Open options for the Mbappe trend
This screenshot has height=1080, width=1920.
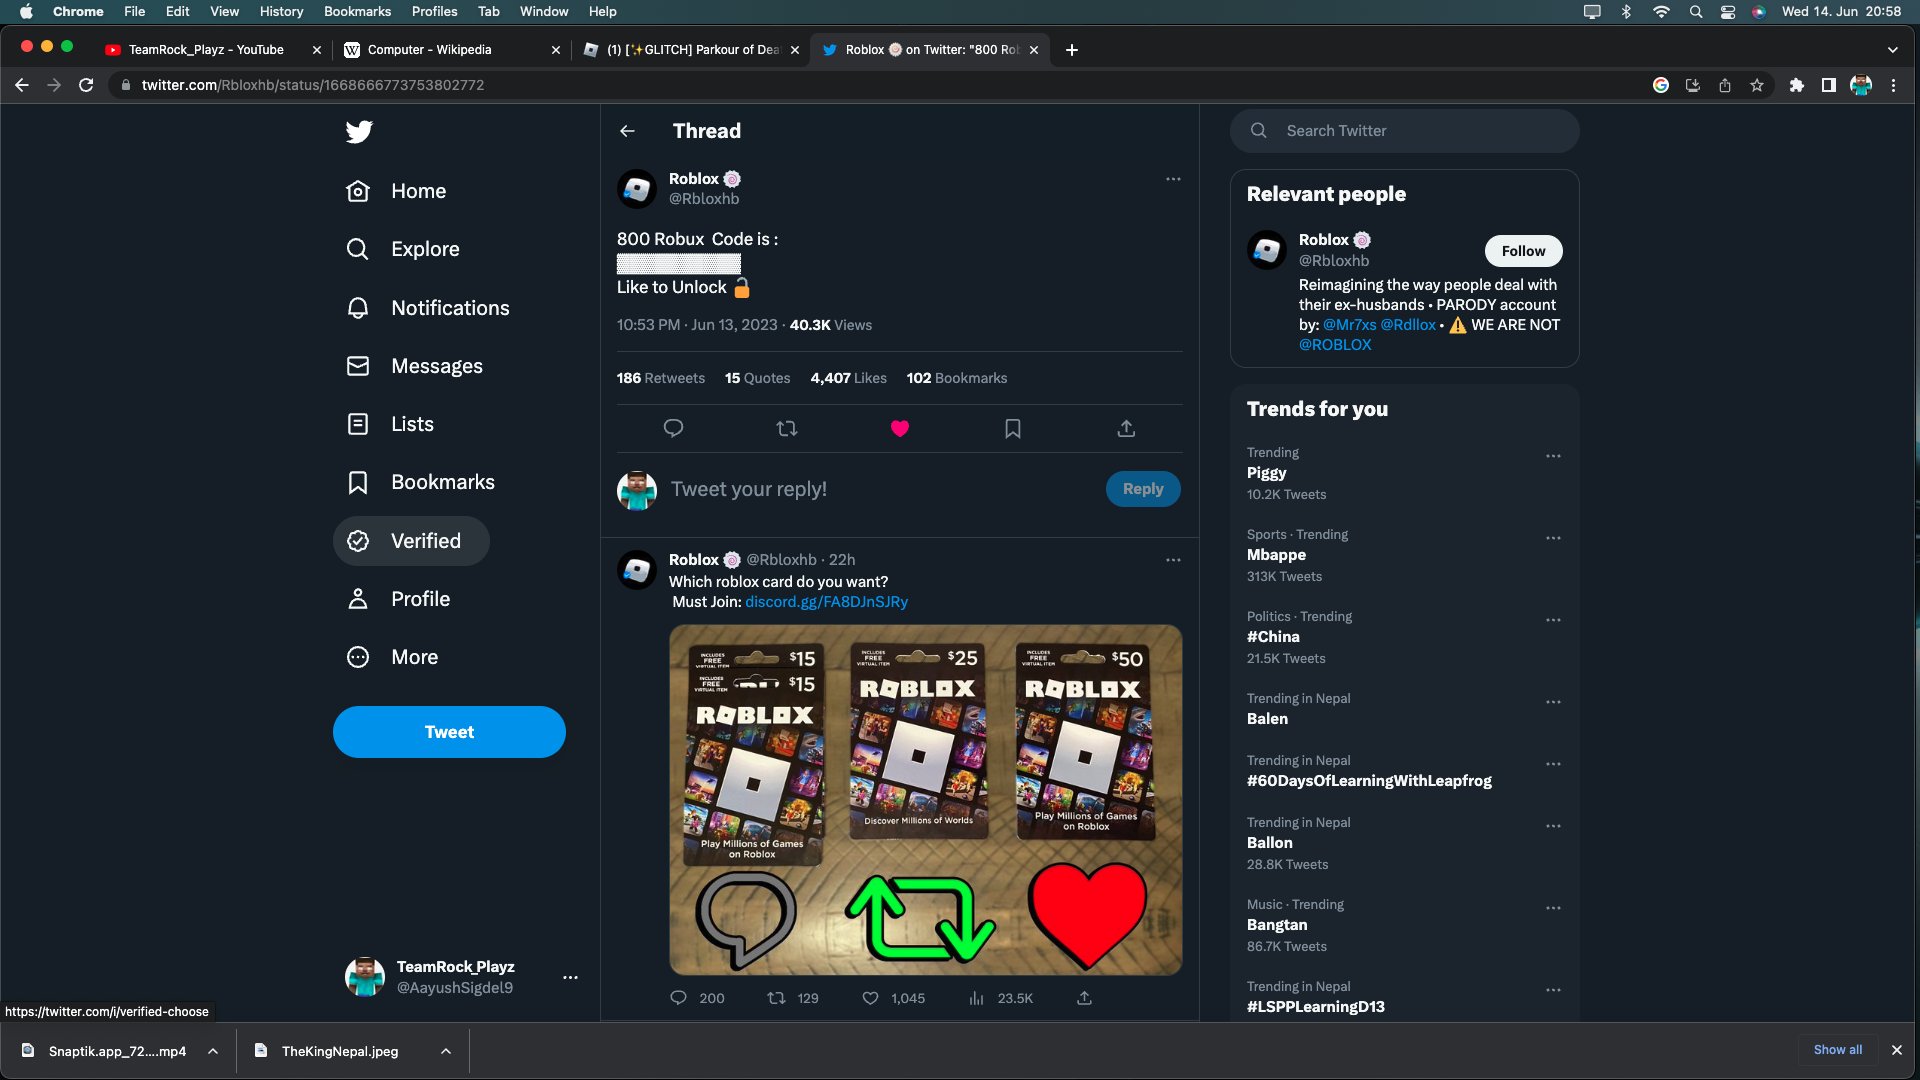tap(1553, 538)
